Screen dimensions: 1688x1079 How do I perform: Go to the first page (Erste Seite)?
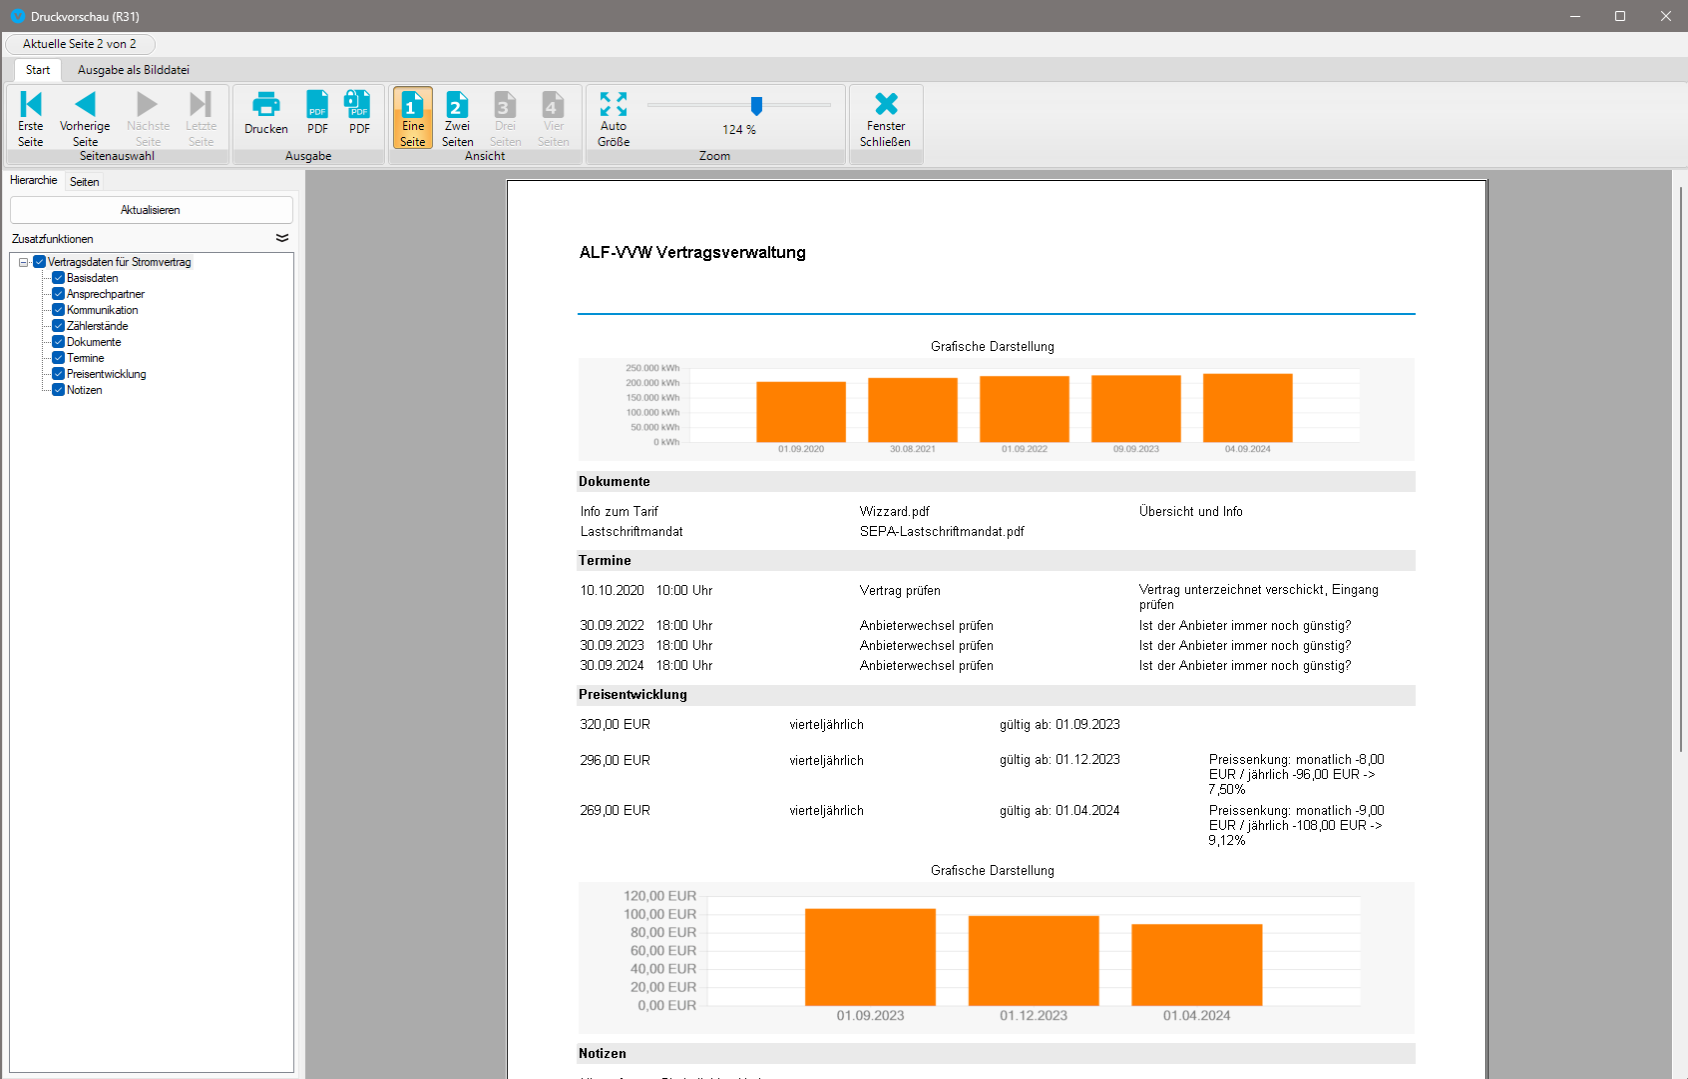[31, 105]
